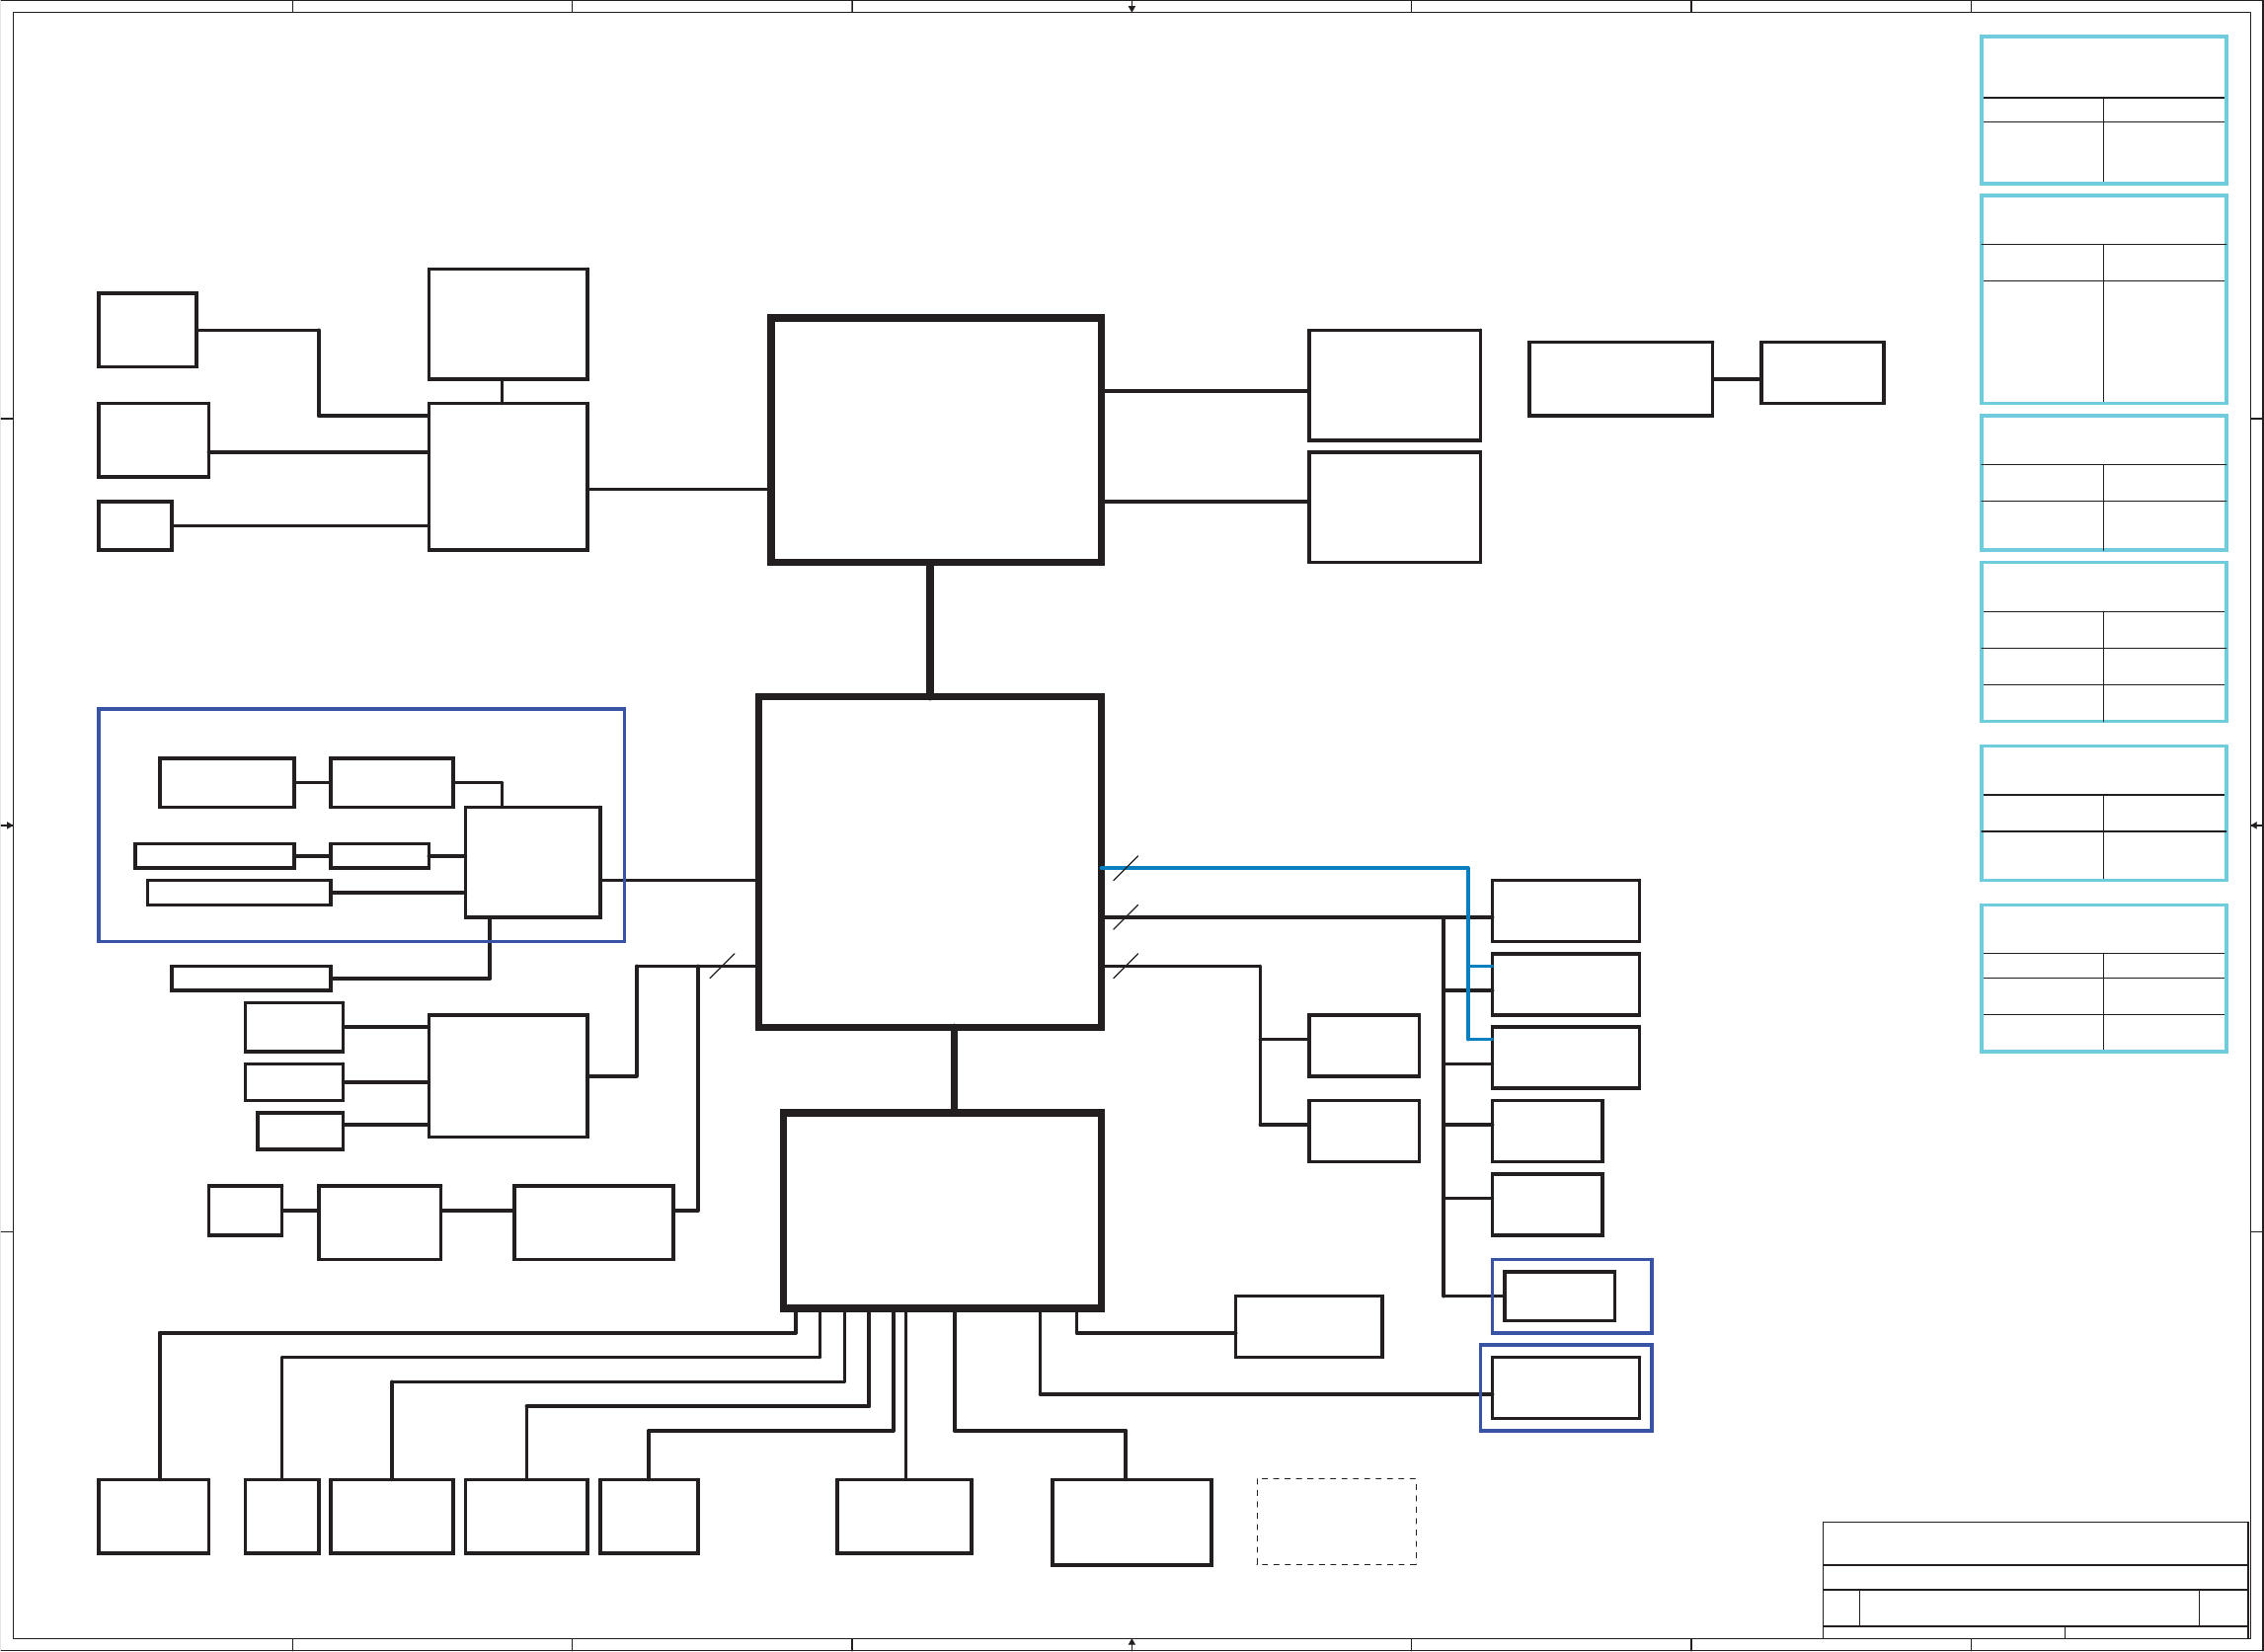Click the largest thick-bordered block at top center

[x=935, y=440]
